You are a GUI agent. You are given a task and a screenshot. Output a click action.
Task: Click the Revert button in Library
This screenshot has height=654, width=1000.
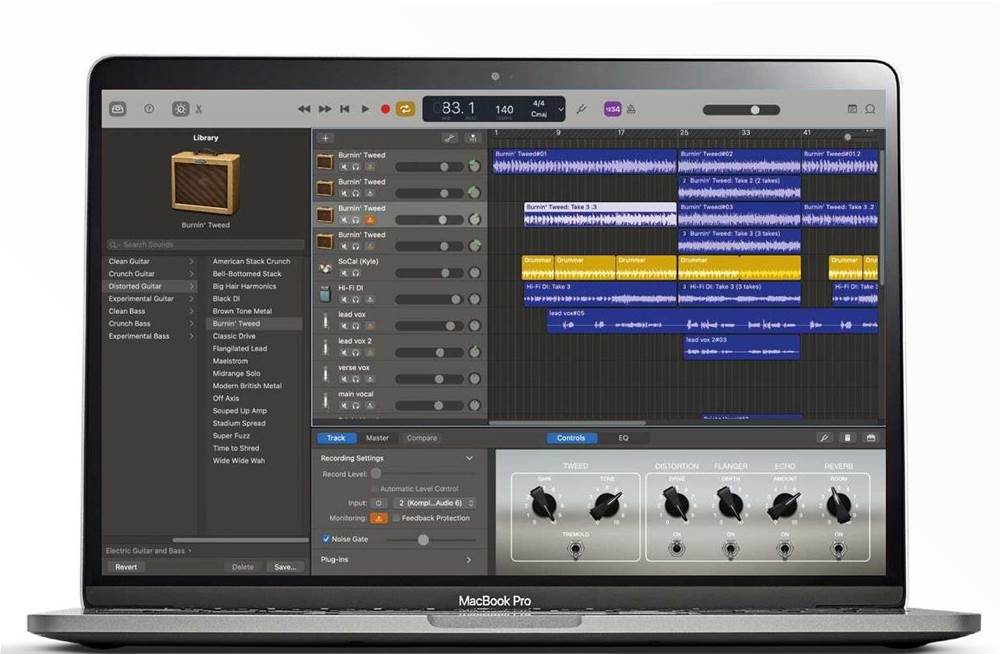(x=126, y=567)
